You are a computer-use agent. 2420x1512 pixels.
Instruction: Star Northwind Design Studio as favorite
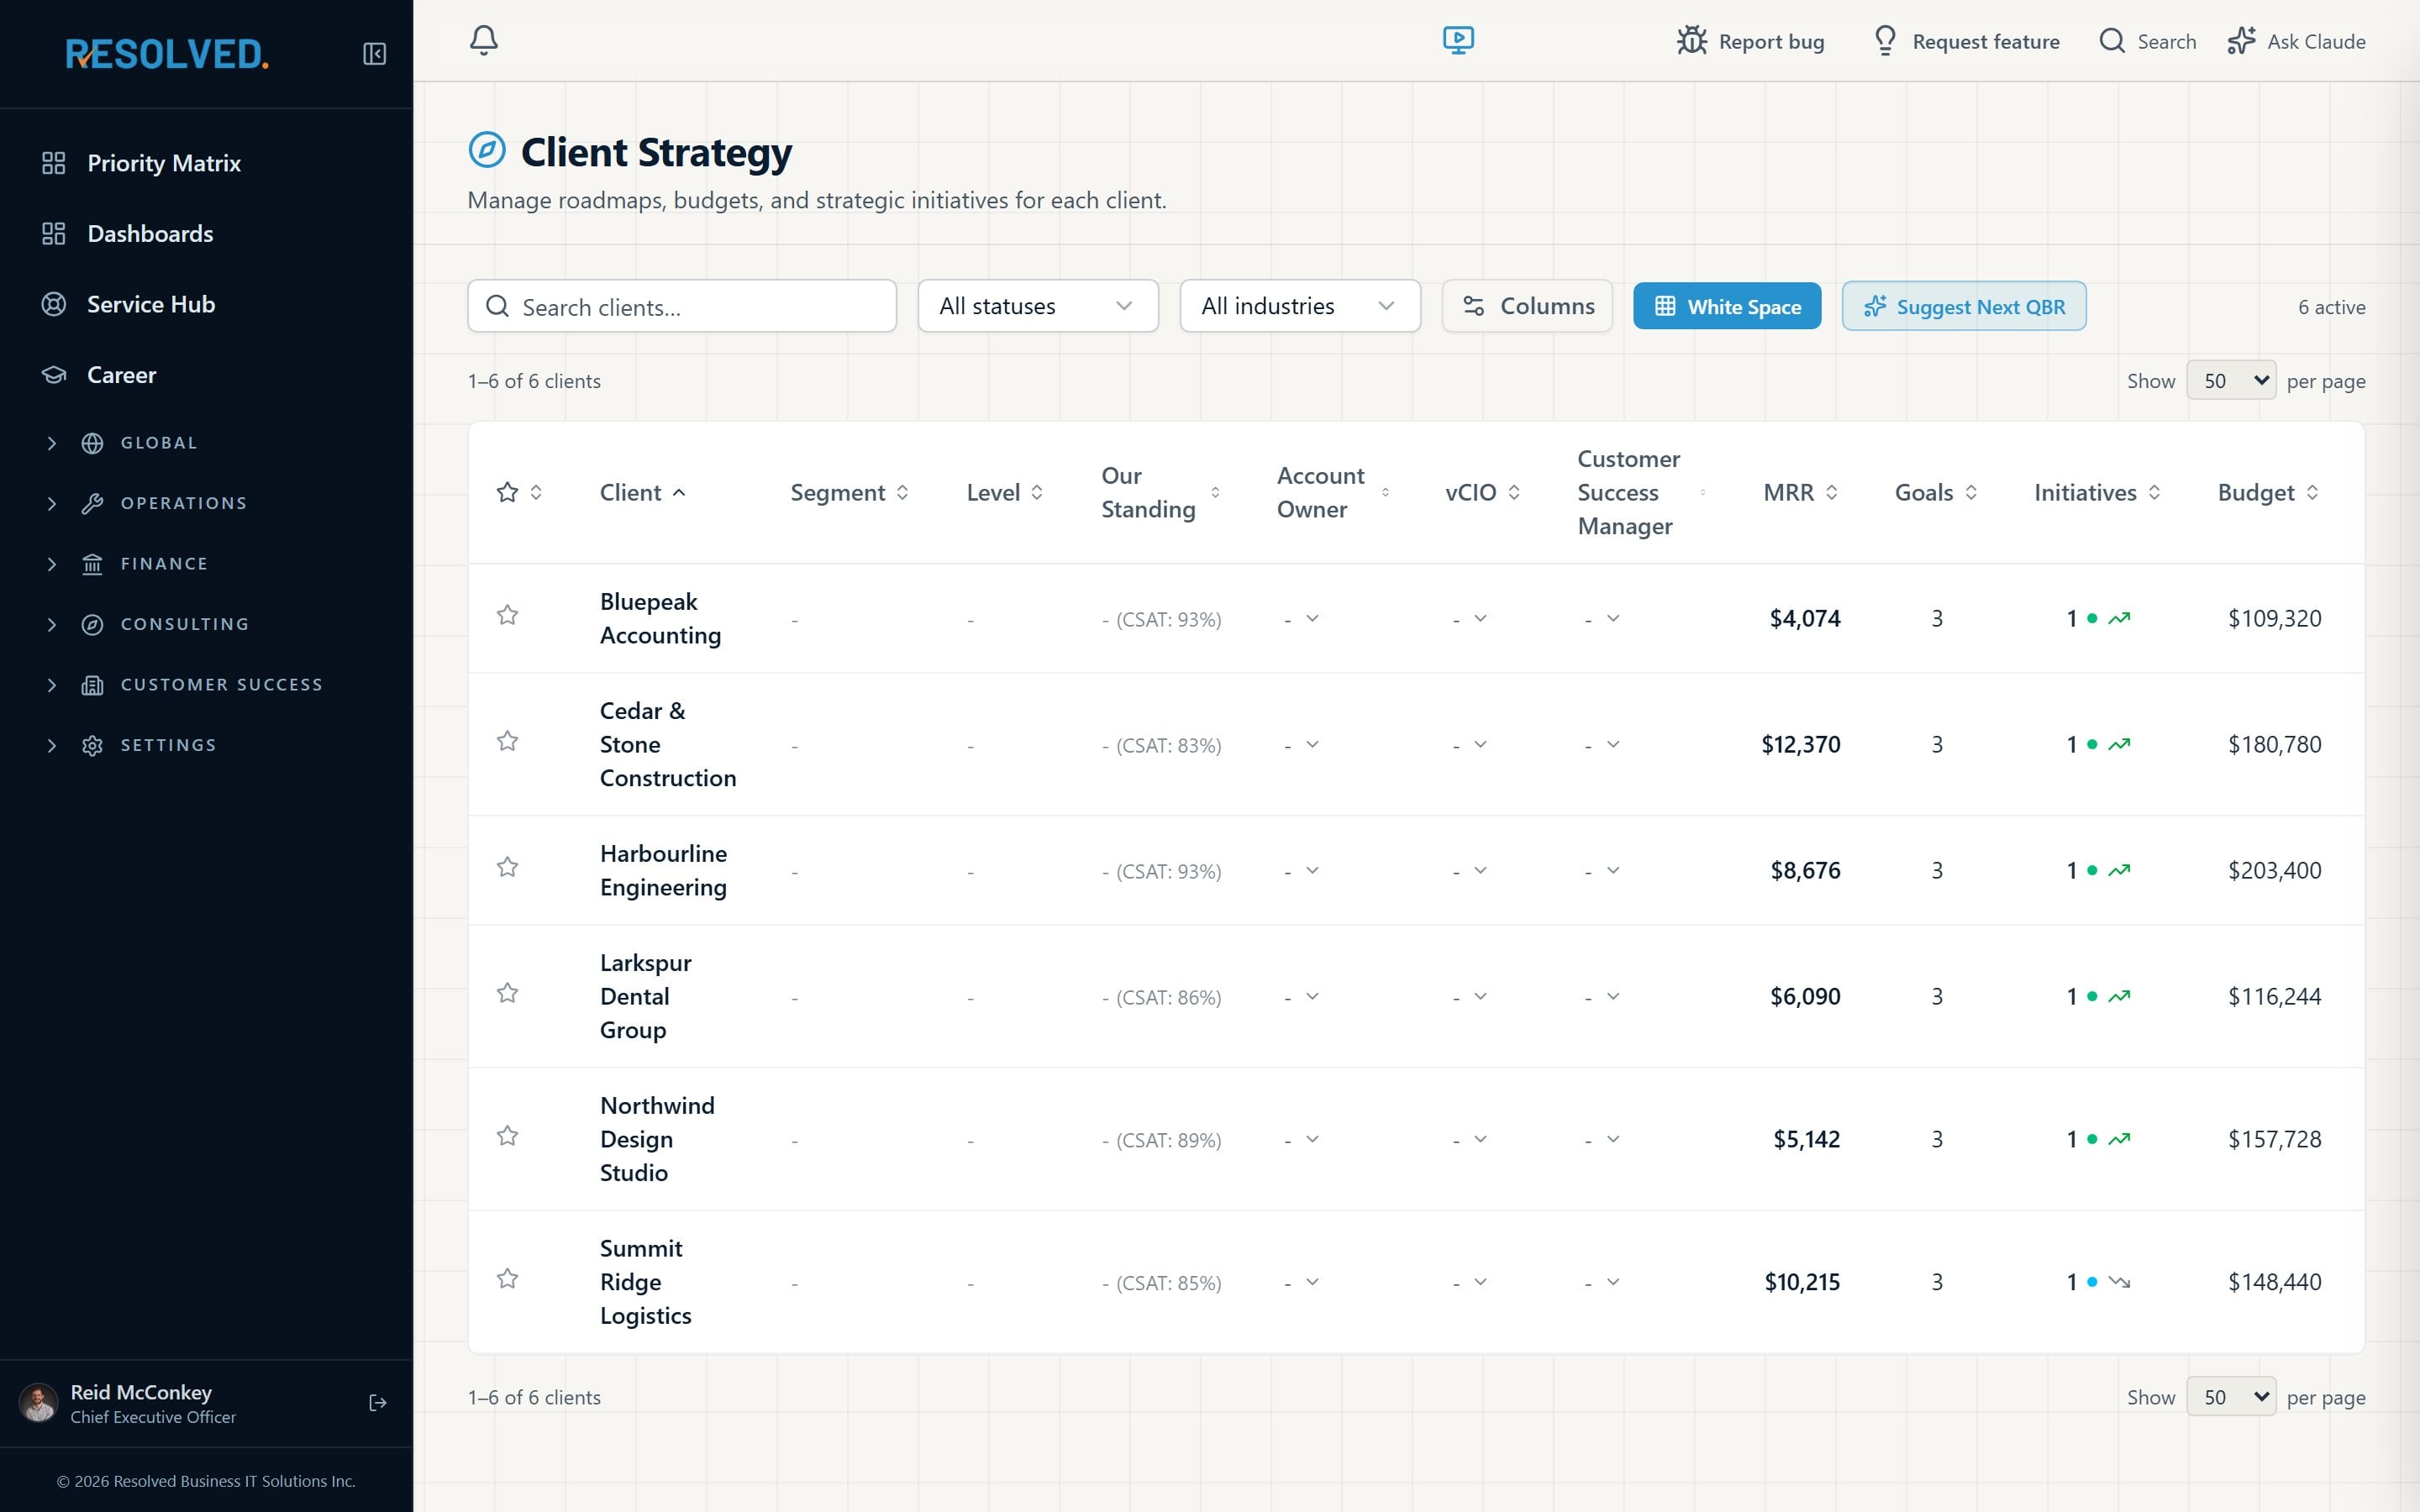point(508,1136)
